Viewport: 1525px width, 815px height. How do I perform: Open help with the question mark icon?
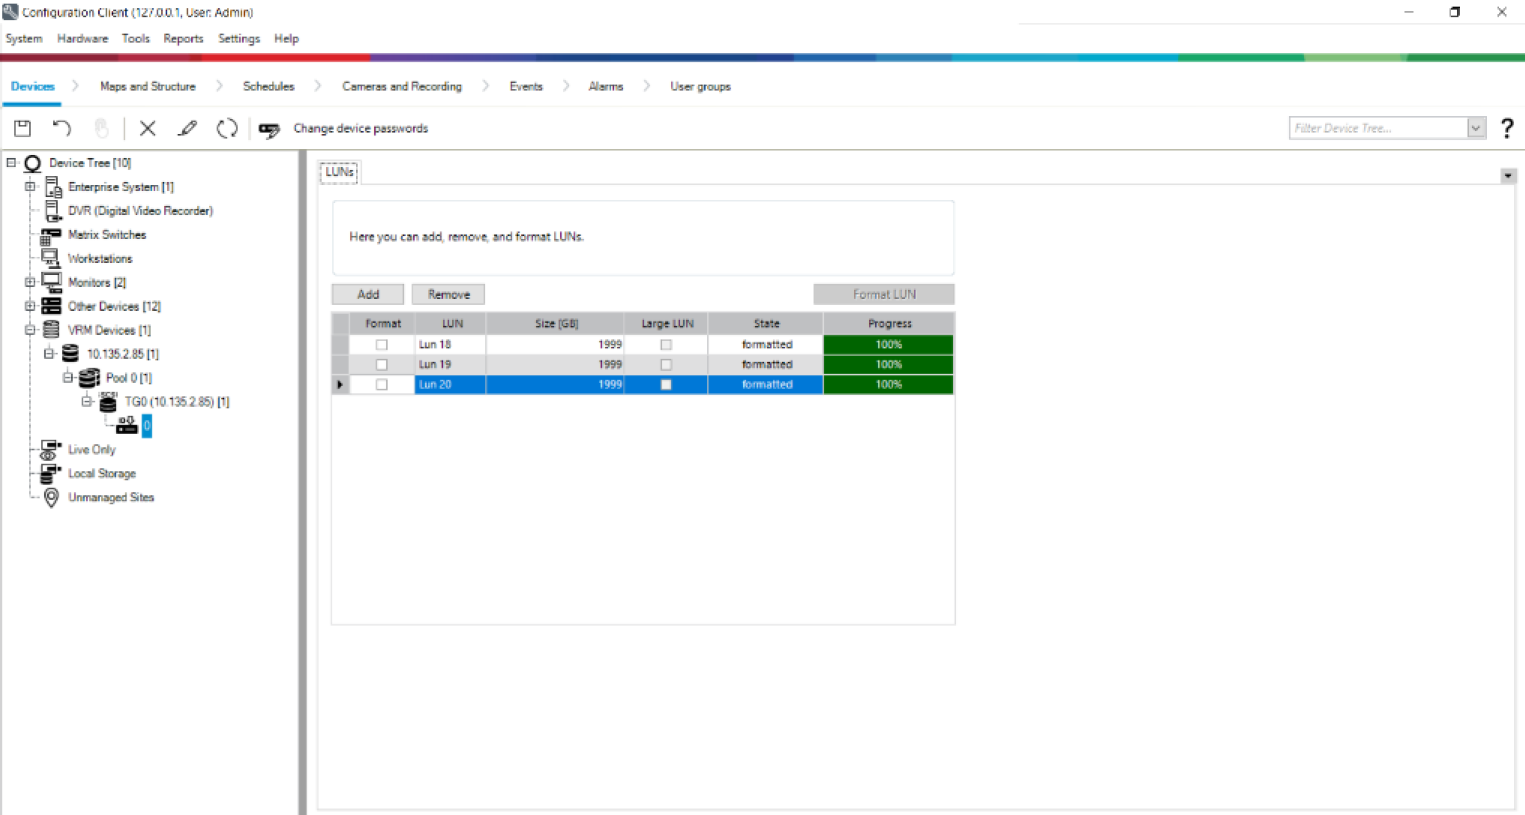[1506, 128]
